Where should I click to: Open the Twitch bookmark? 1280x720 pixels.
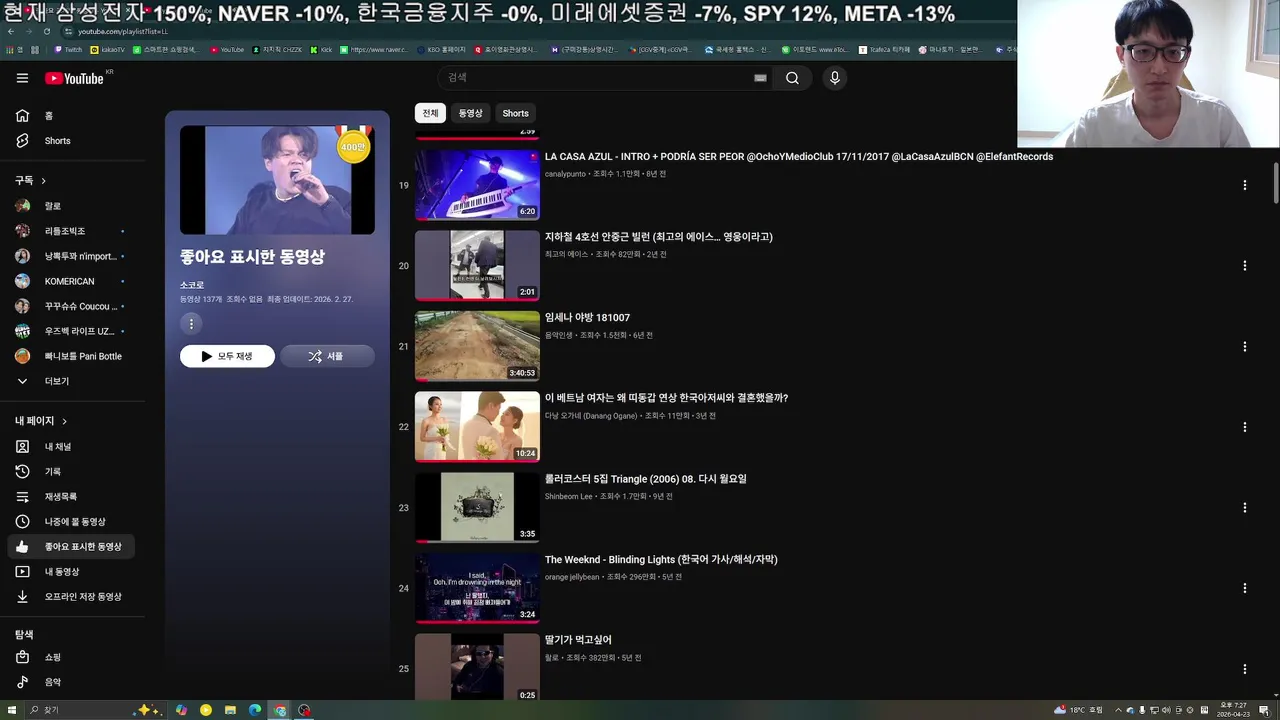68,49
